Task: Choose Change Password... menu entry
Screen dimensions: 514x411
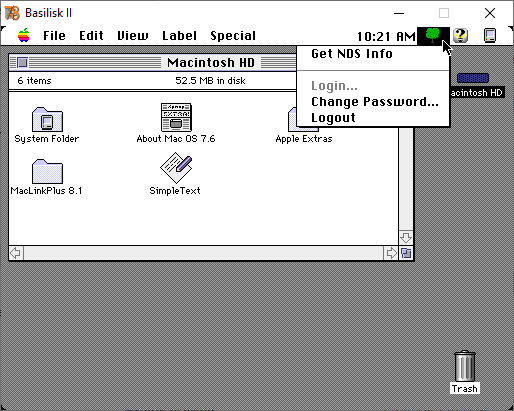Action: (x=373, y=102)
